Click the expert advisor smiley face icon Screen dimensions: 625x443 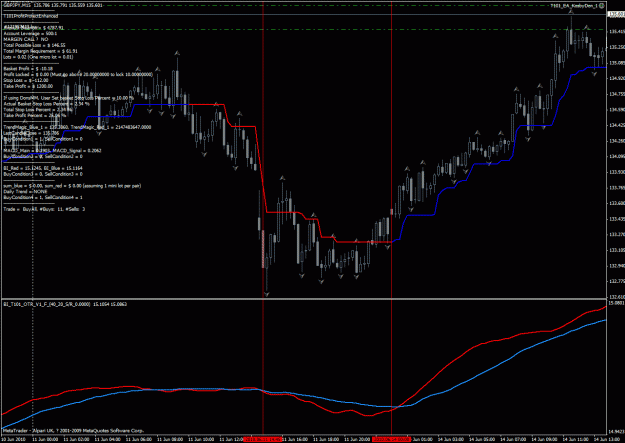click(601, 6)
